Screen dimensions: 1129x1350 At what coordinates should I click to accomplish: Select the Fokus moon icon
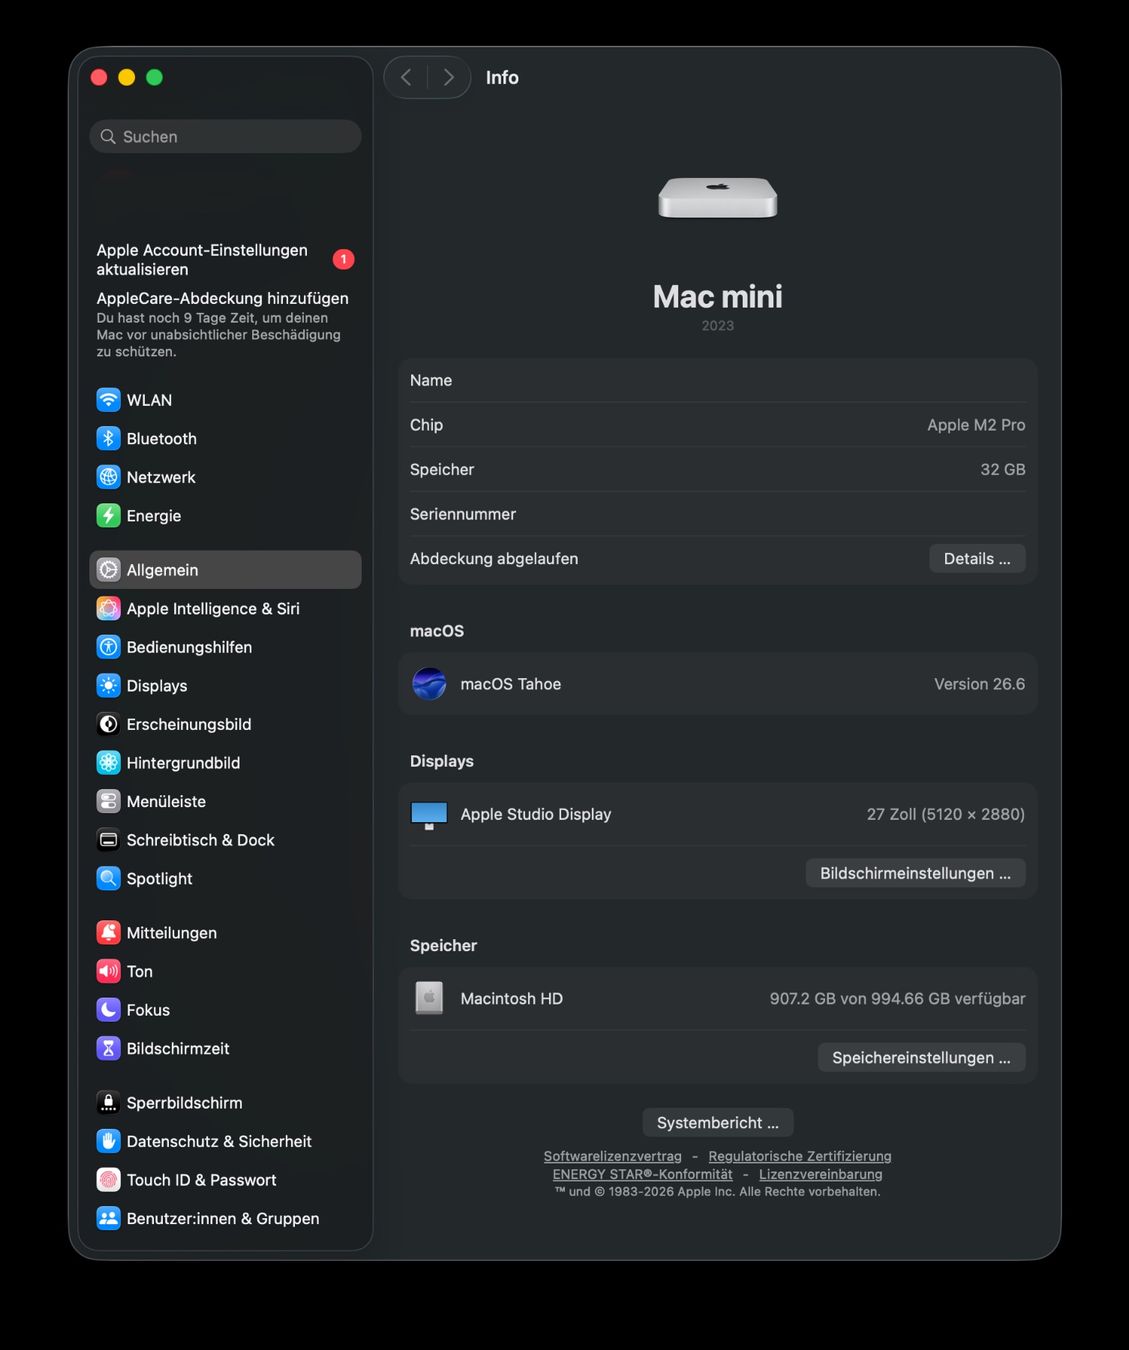(x=108, y=1010)
